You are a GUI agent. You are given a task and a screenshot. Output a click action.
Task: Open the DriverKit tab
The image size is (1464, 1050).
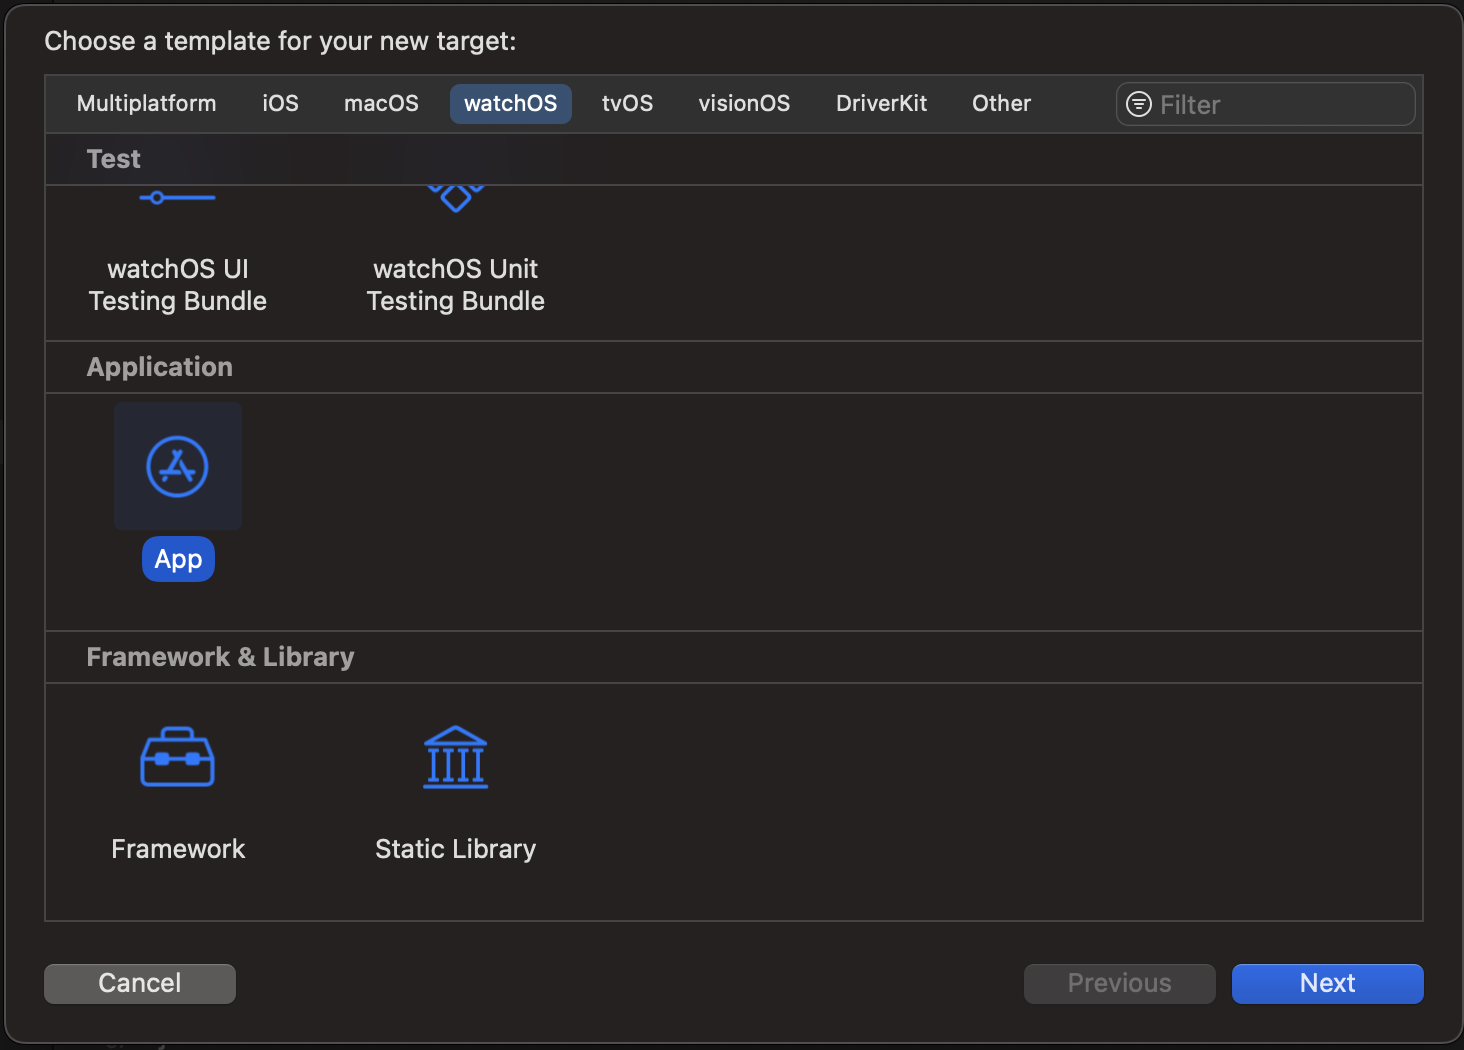(882, 104)
